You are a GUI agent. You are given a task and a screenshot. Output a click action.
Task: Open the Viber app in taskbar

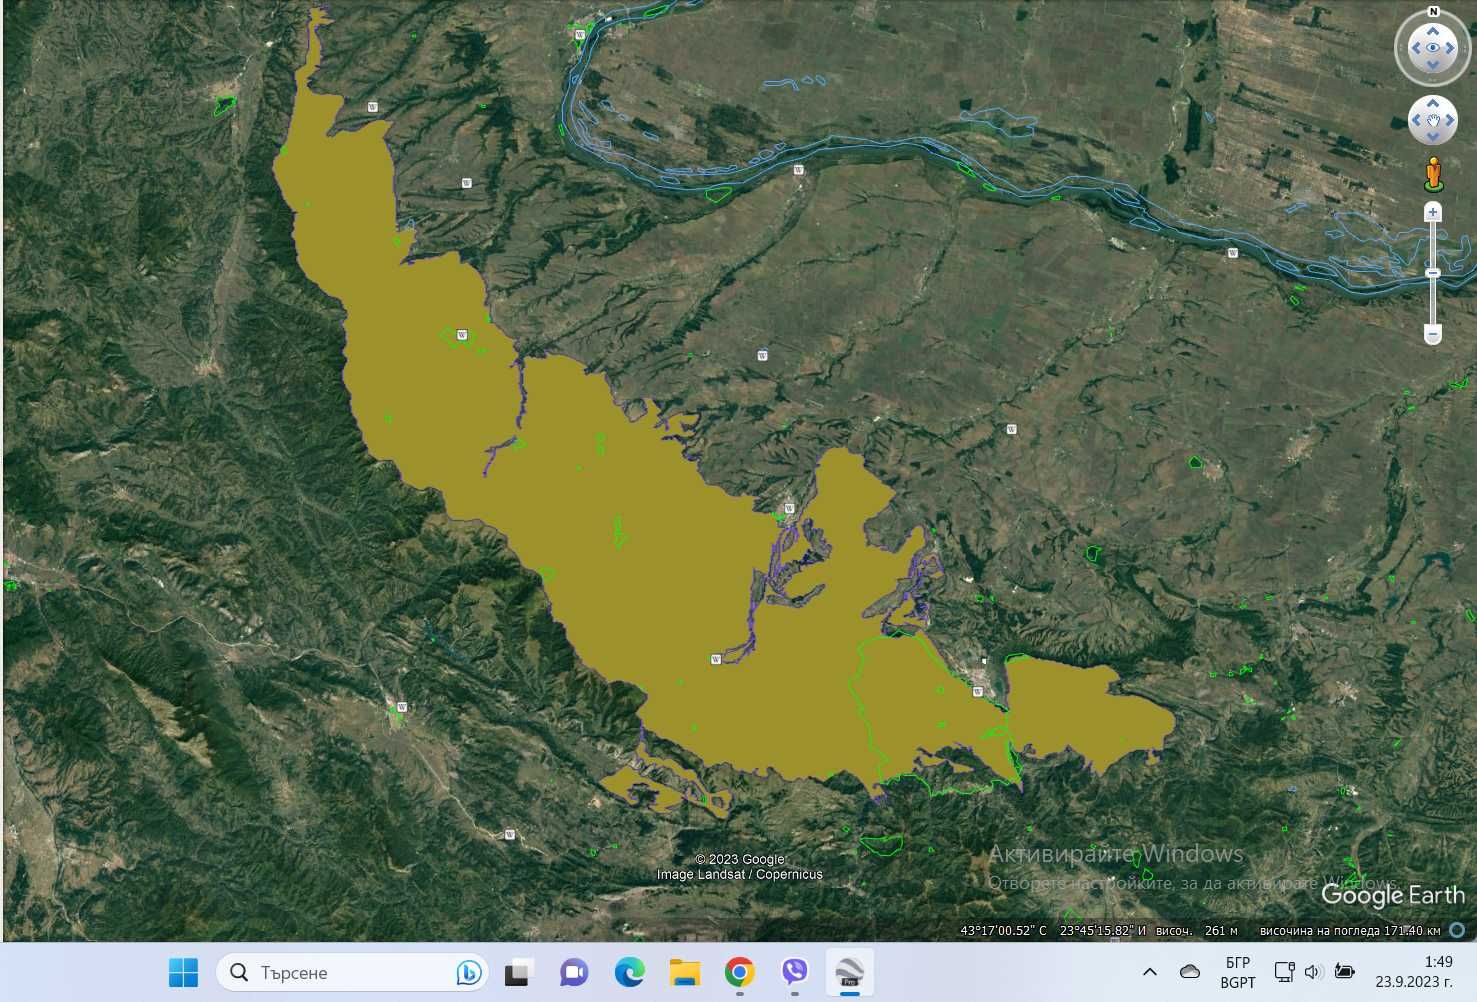pos(794,972)
